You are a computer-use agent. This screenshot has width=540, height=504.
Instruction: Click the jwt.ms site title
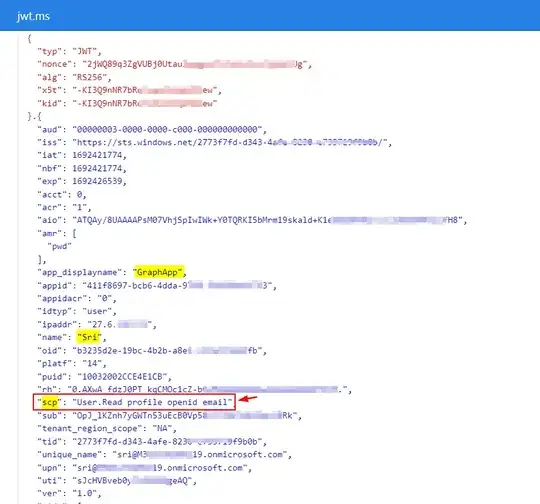pos(33,16)
